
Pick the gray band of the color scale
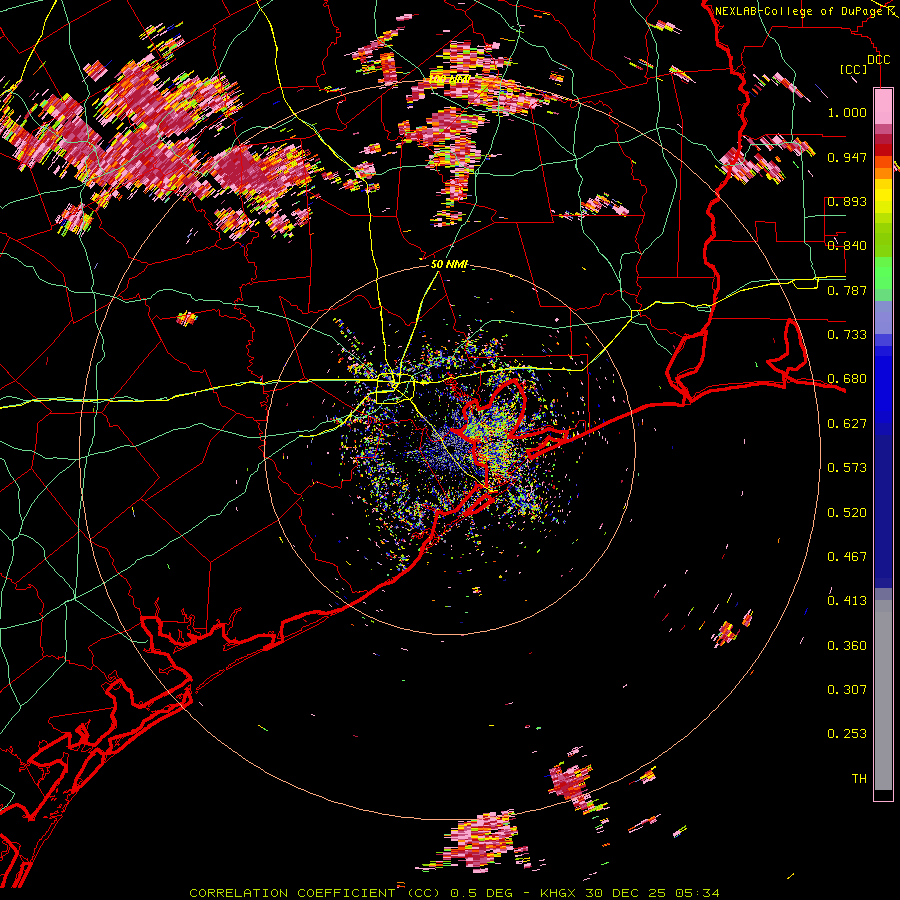point(883,695)
